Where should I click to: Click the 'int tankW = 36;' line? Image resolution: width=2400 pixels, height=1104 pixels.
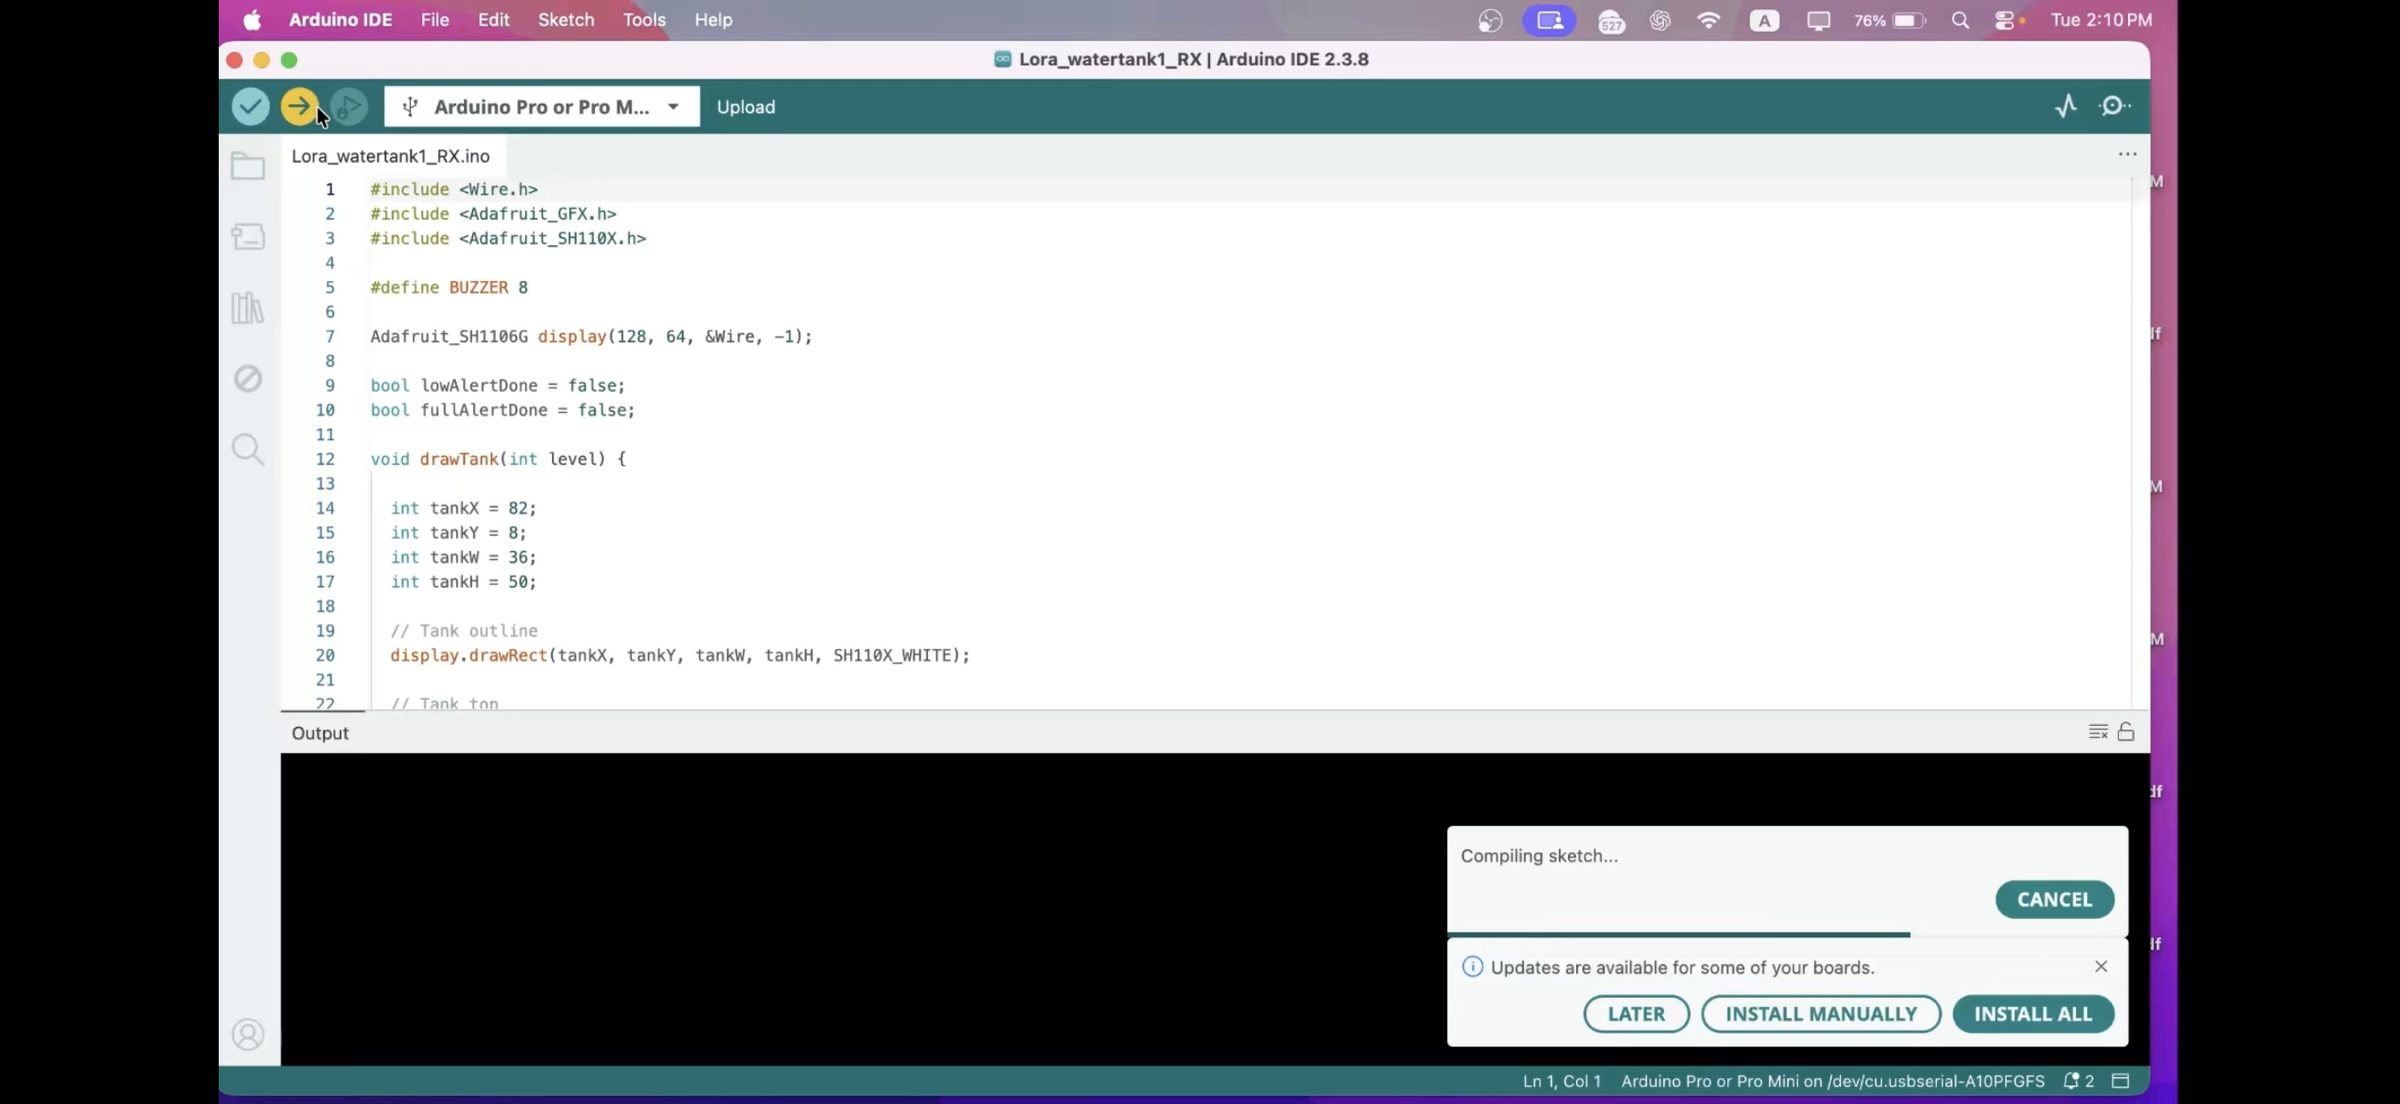point(463,557)
